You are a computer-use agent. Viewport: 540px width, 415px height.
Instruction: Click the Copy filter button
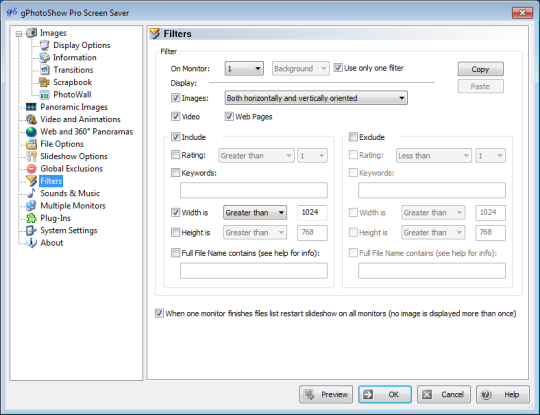click(x=480, y=69)
